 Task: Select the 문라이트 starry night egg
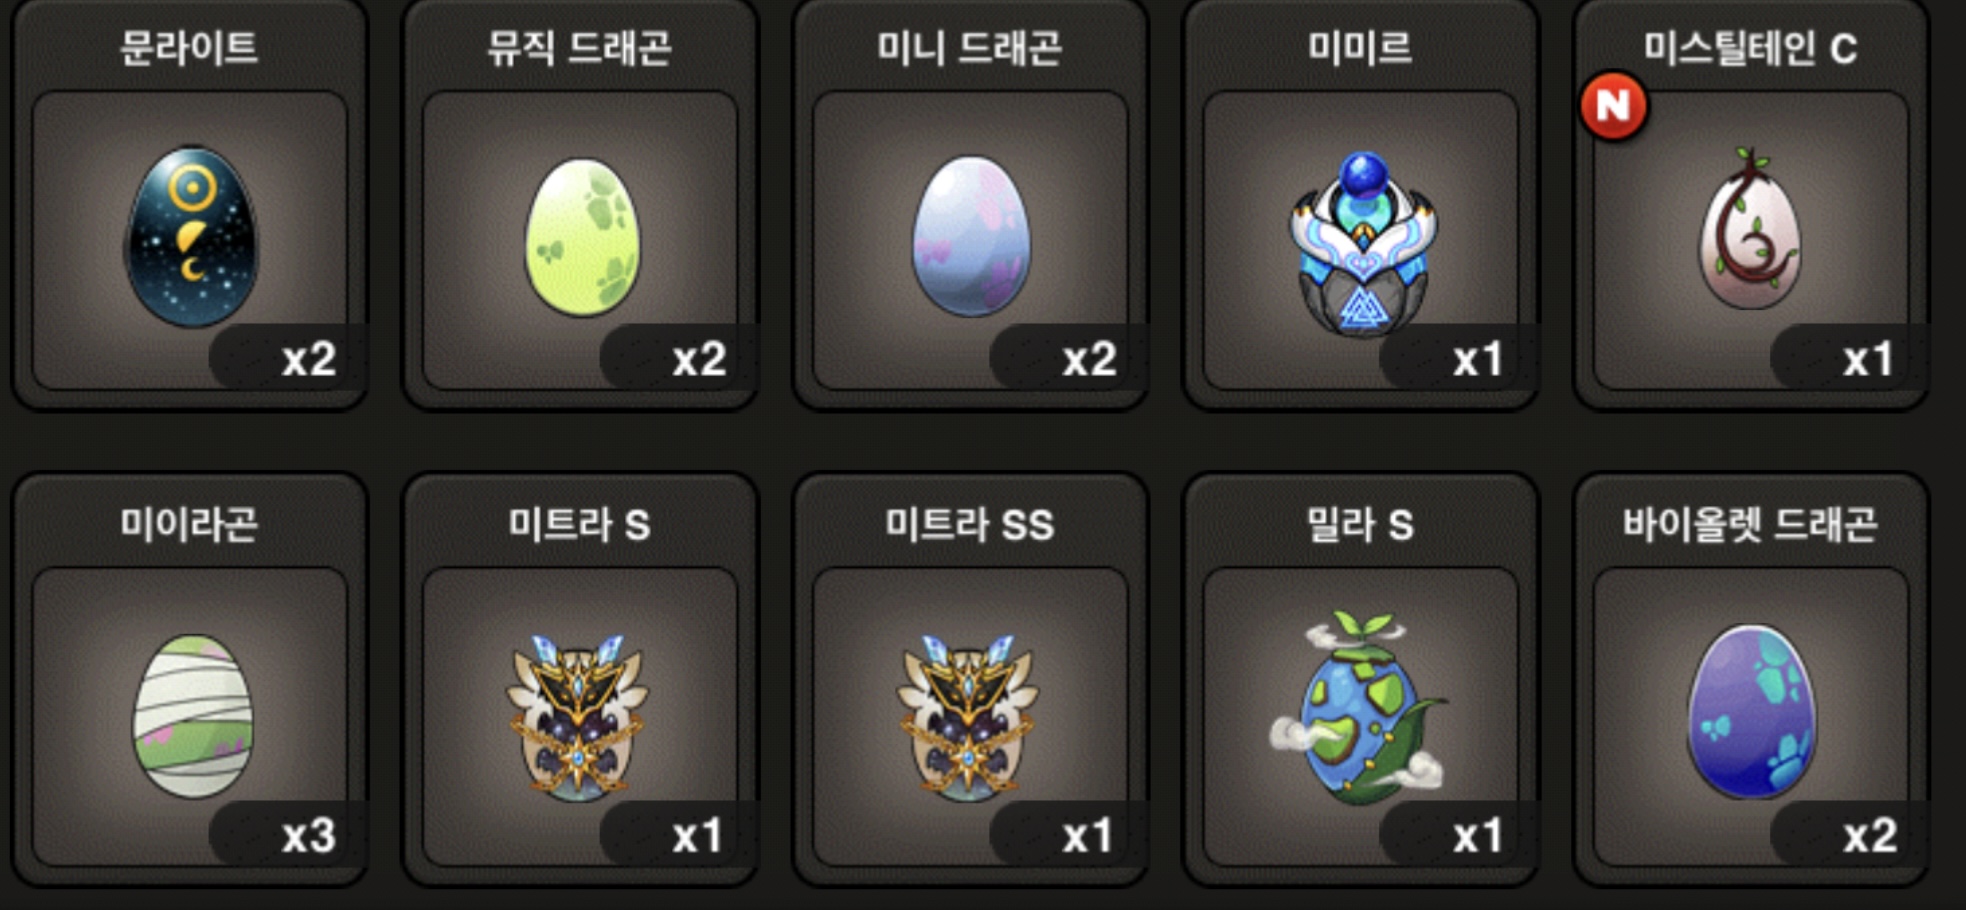coord(191,237)
